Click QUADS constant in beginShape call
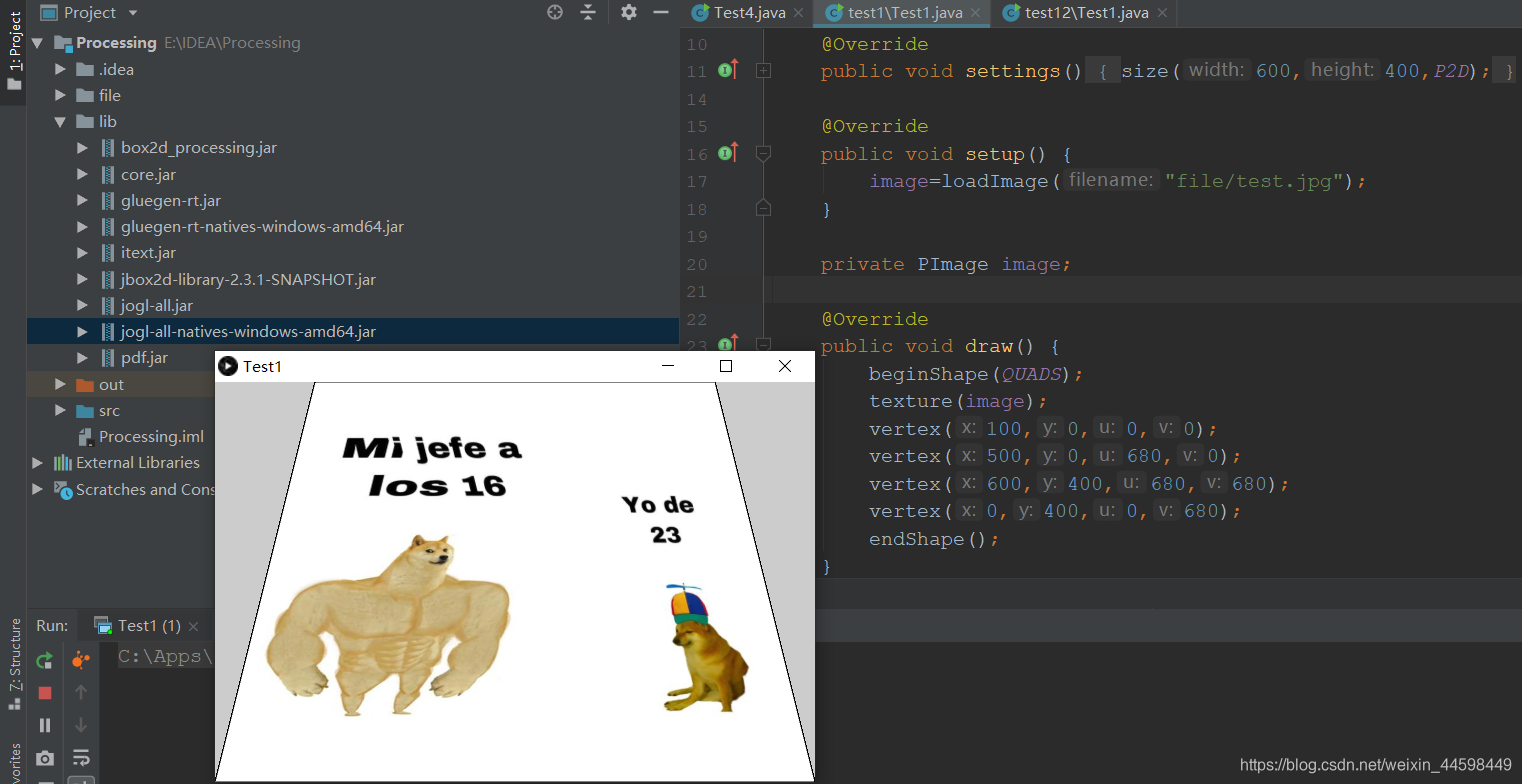 [x=1031, y=374]
